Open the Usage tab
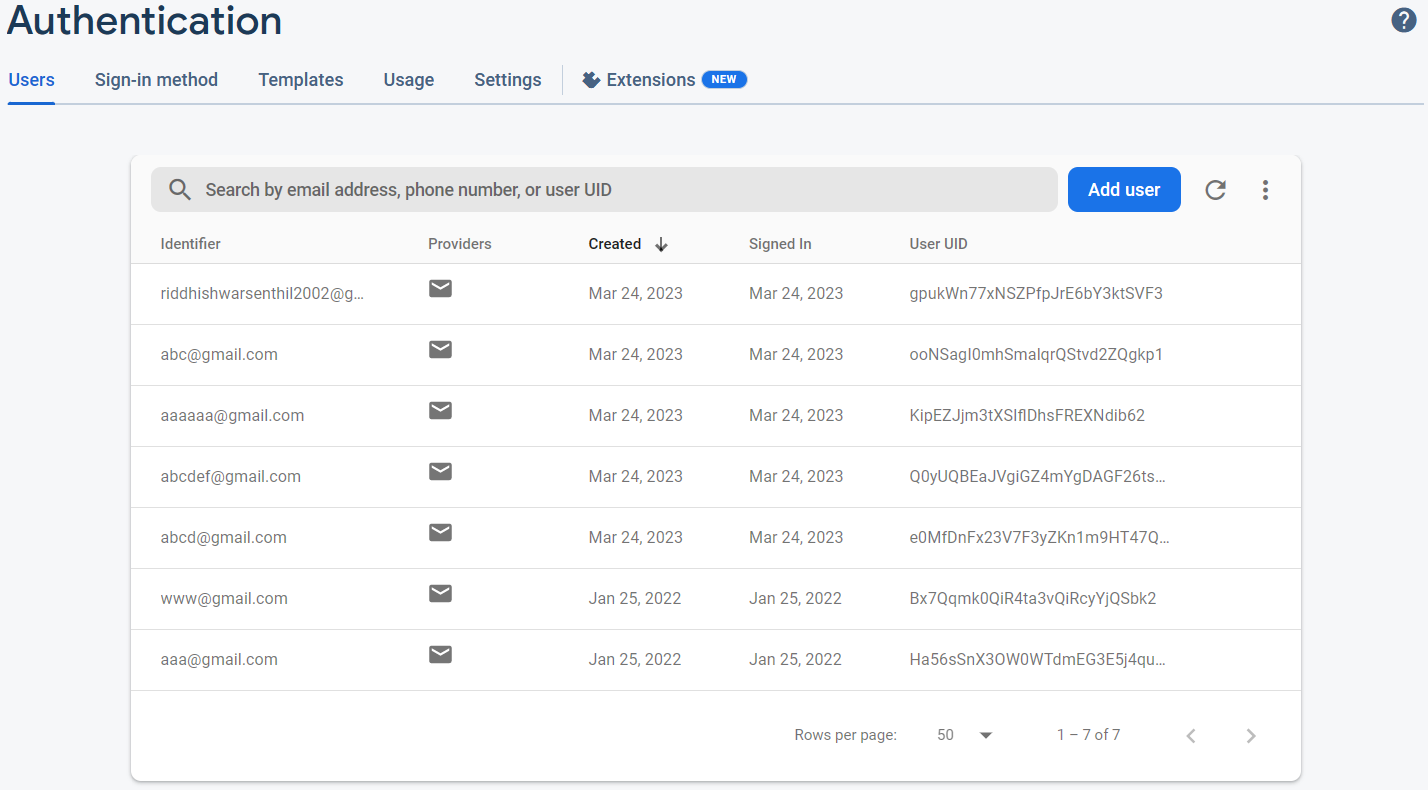 point(409,80)
